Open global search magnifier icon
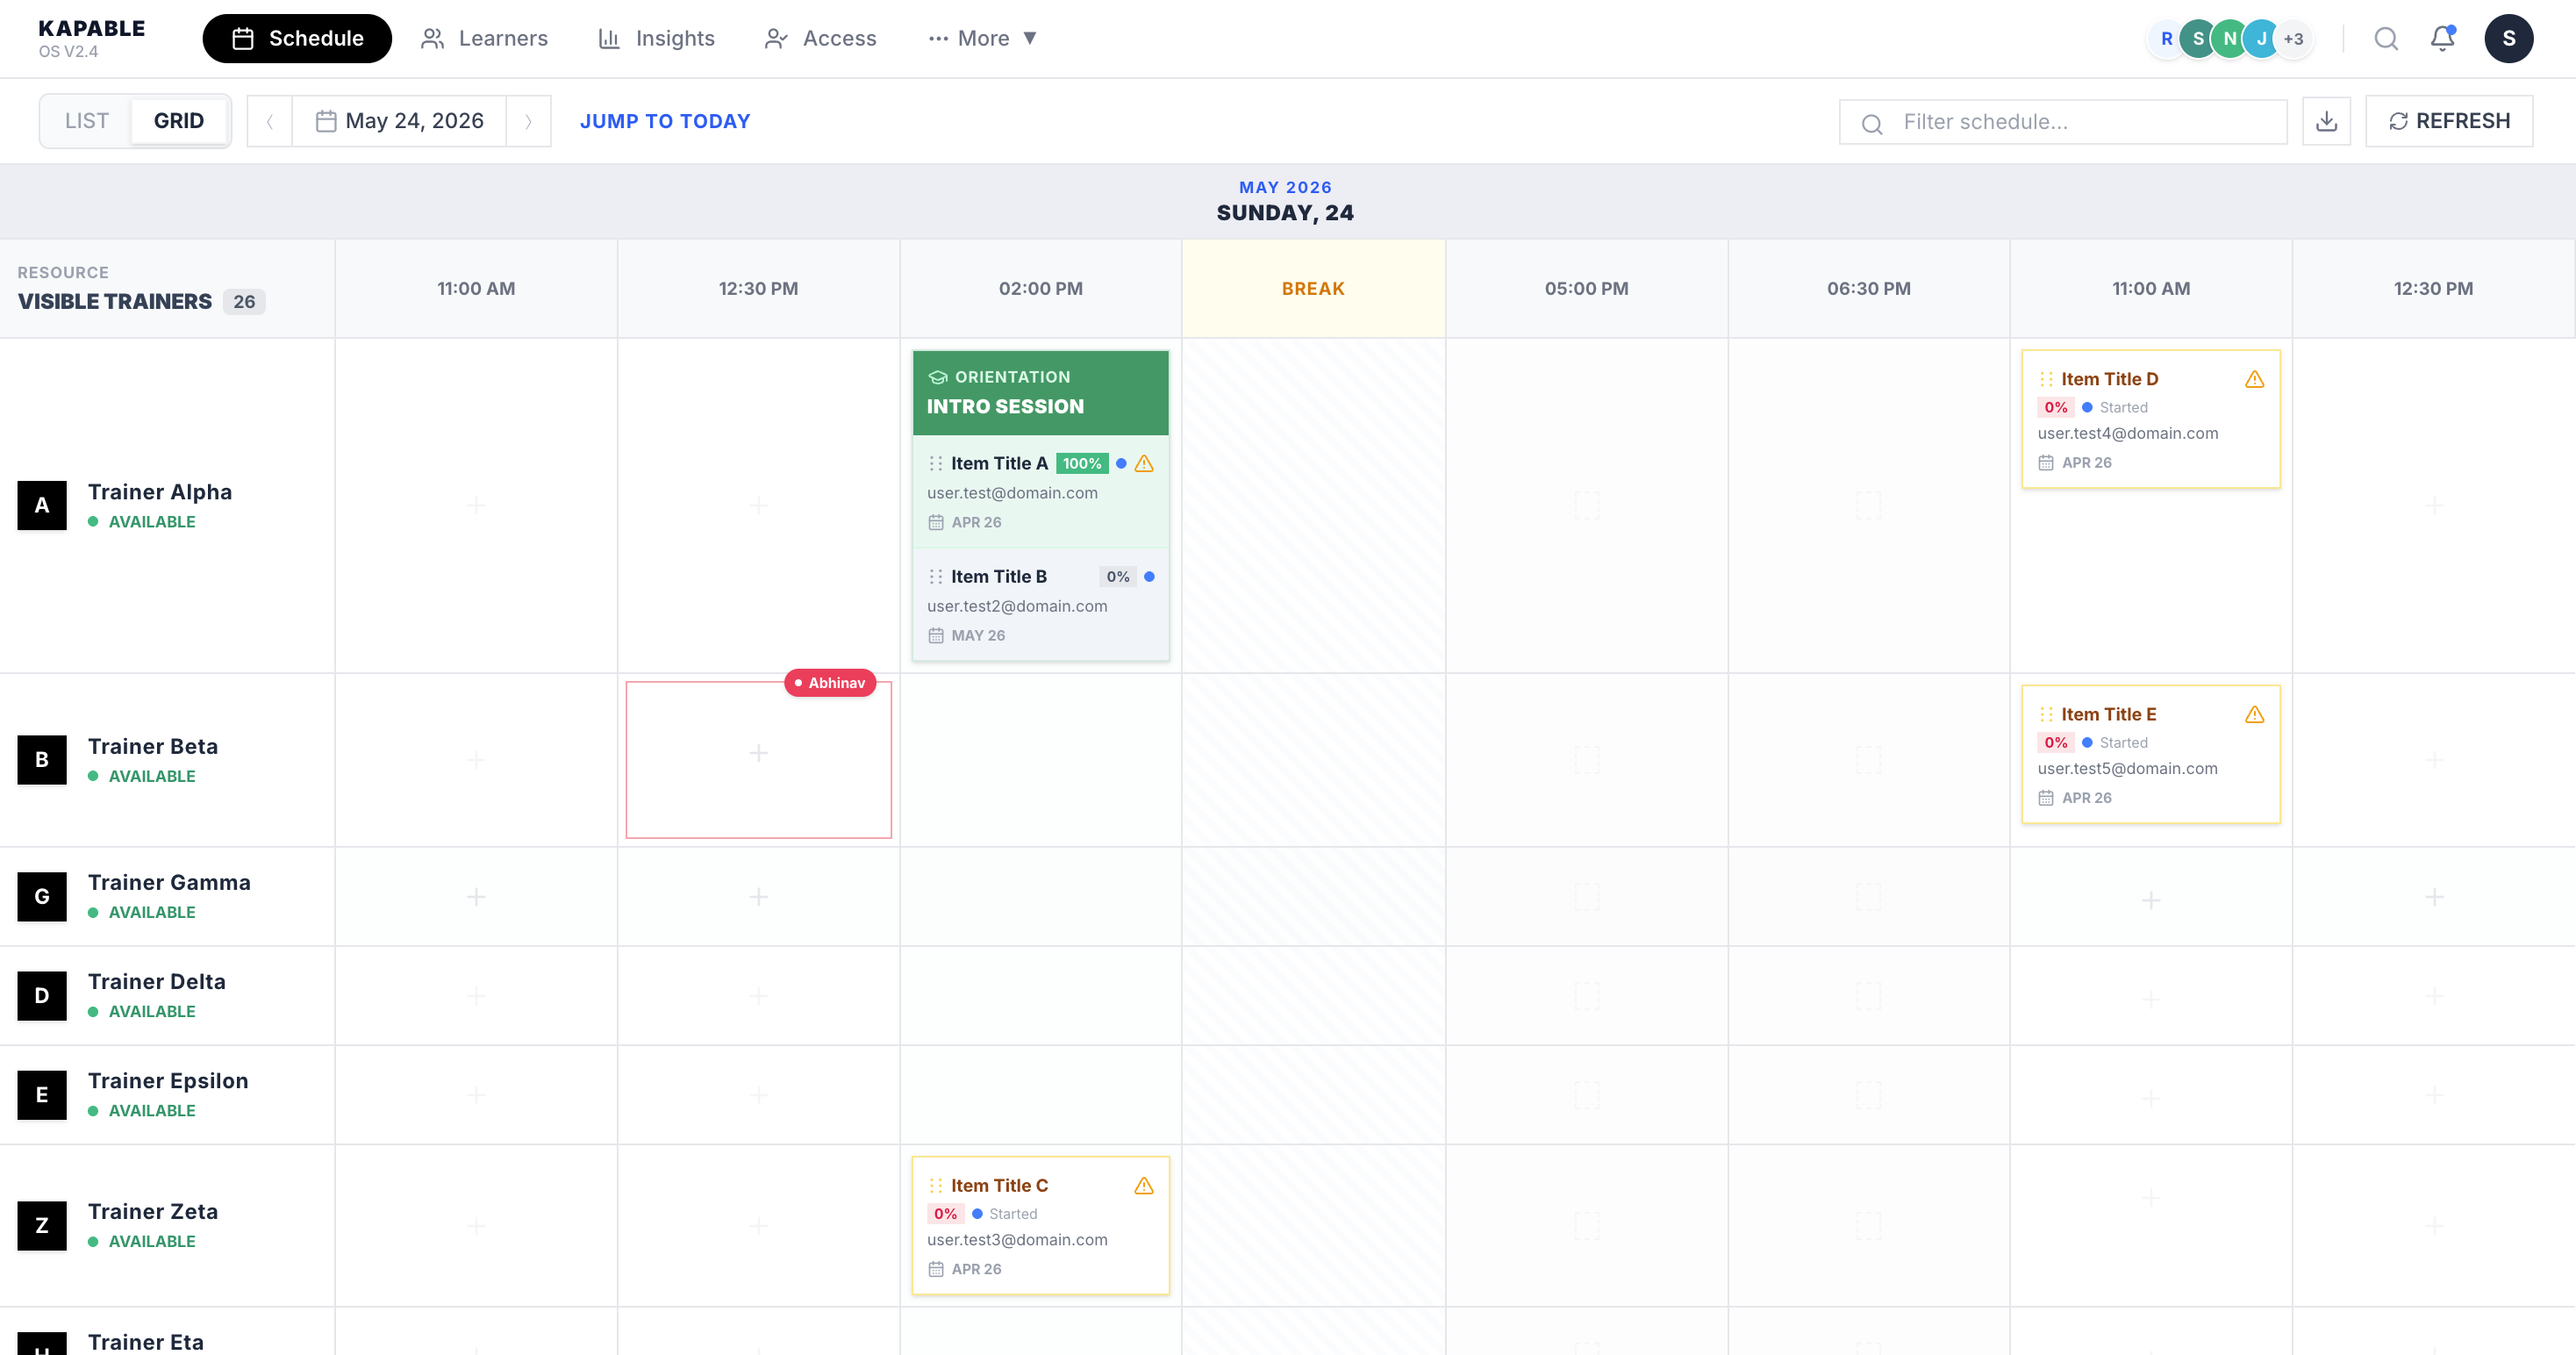Screen dimensions: 2576x1355 coord(2386,38)
